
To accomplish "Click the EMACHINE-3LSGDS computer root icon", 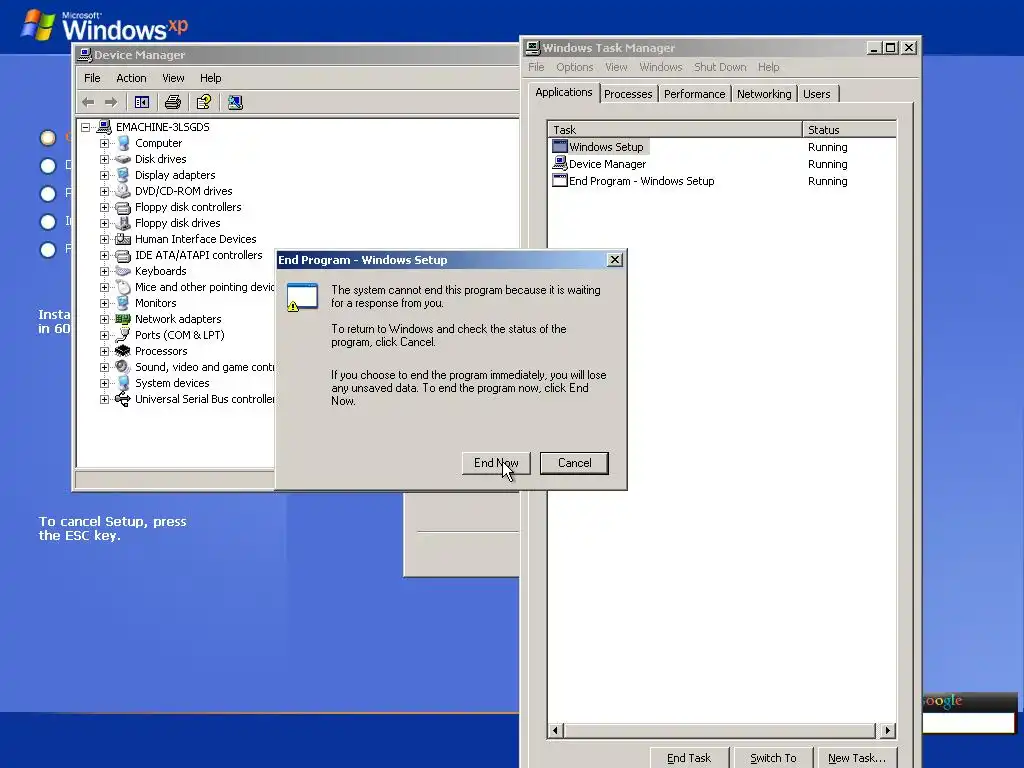I will (104, 127).
